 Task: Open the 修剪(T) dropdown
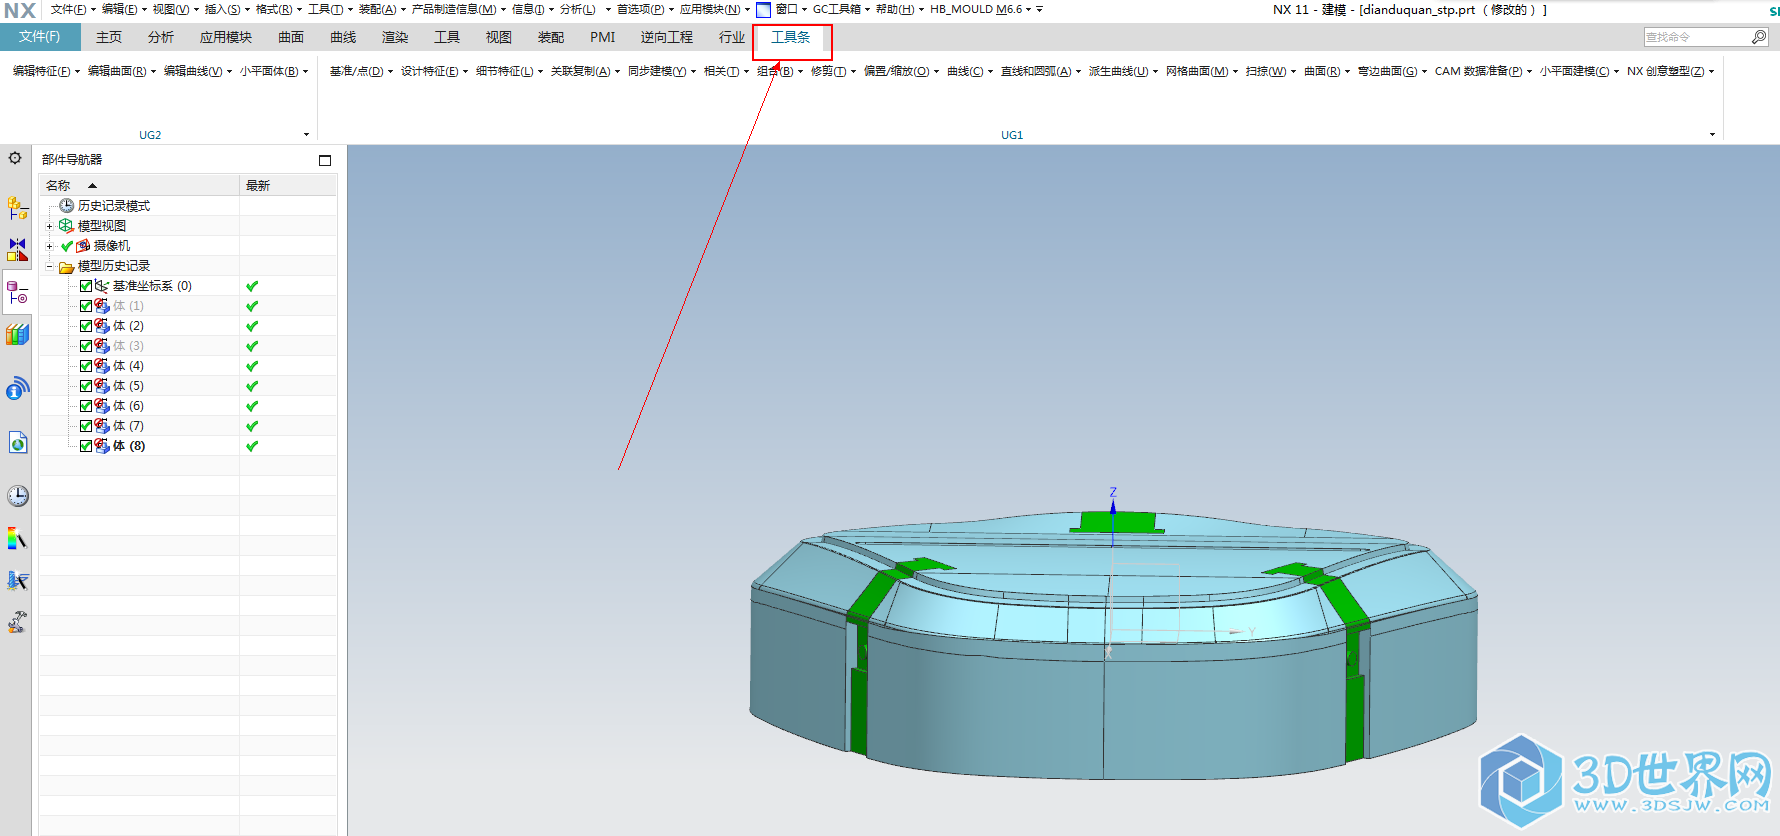833,71
